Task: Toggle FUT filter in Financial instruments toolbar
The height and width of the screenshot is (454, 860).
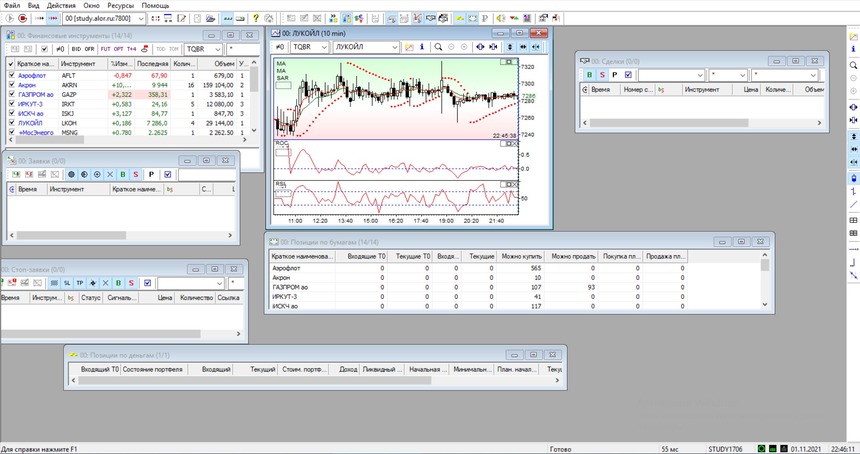Action: coord(105,49)
